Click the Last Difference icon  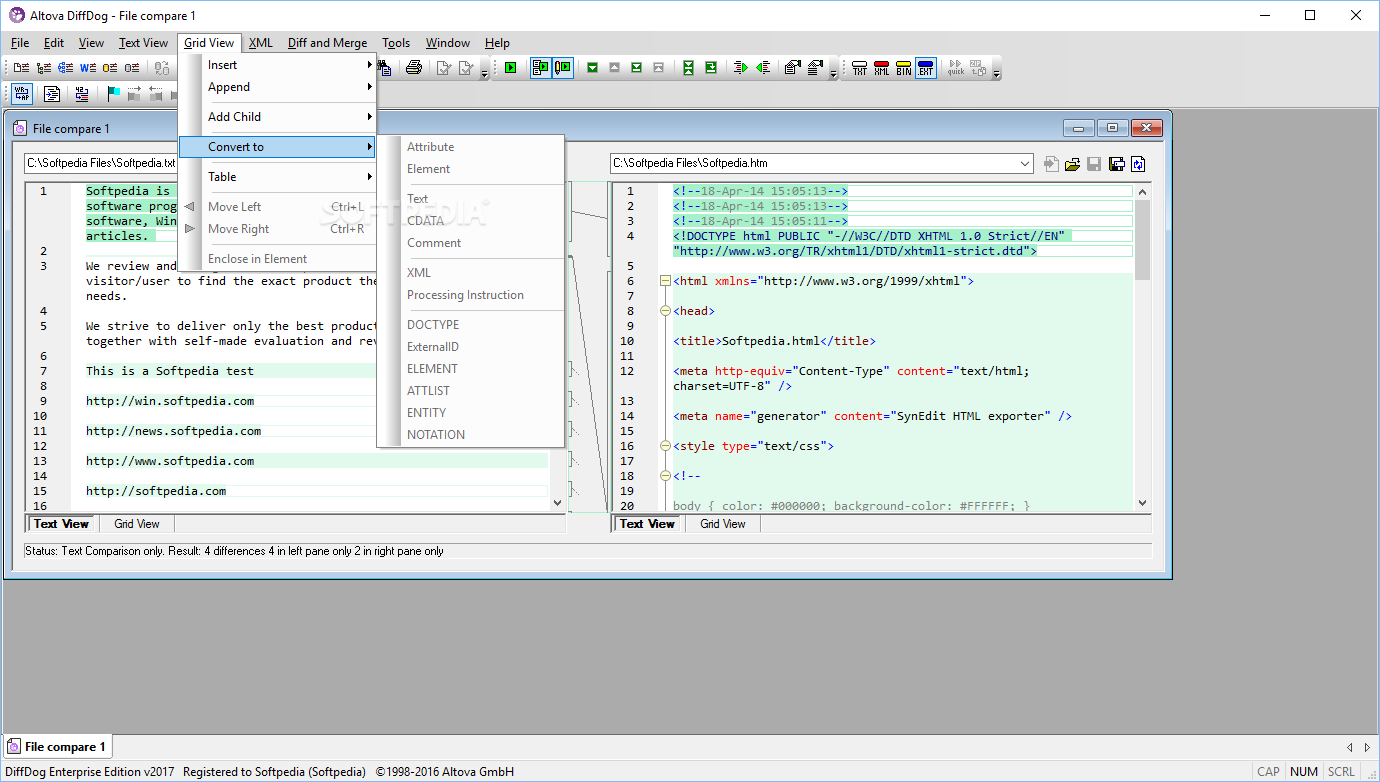[636, 68]
